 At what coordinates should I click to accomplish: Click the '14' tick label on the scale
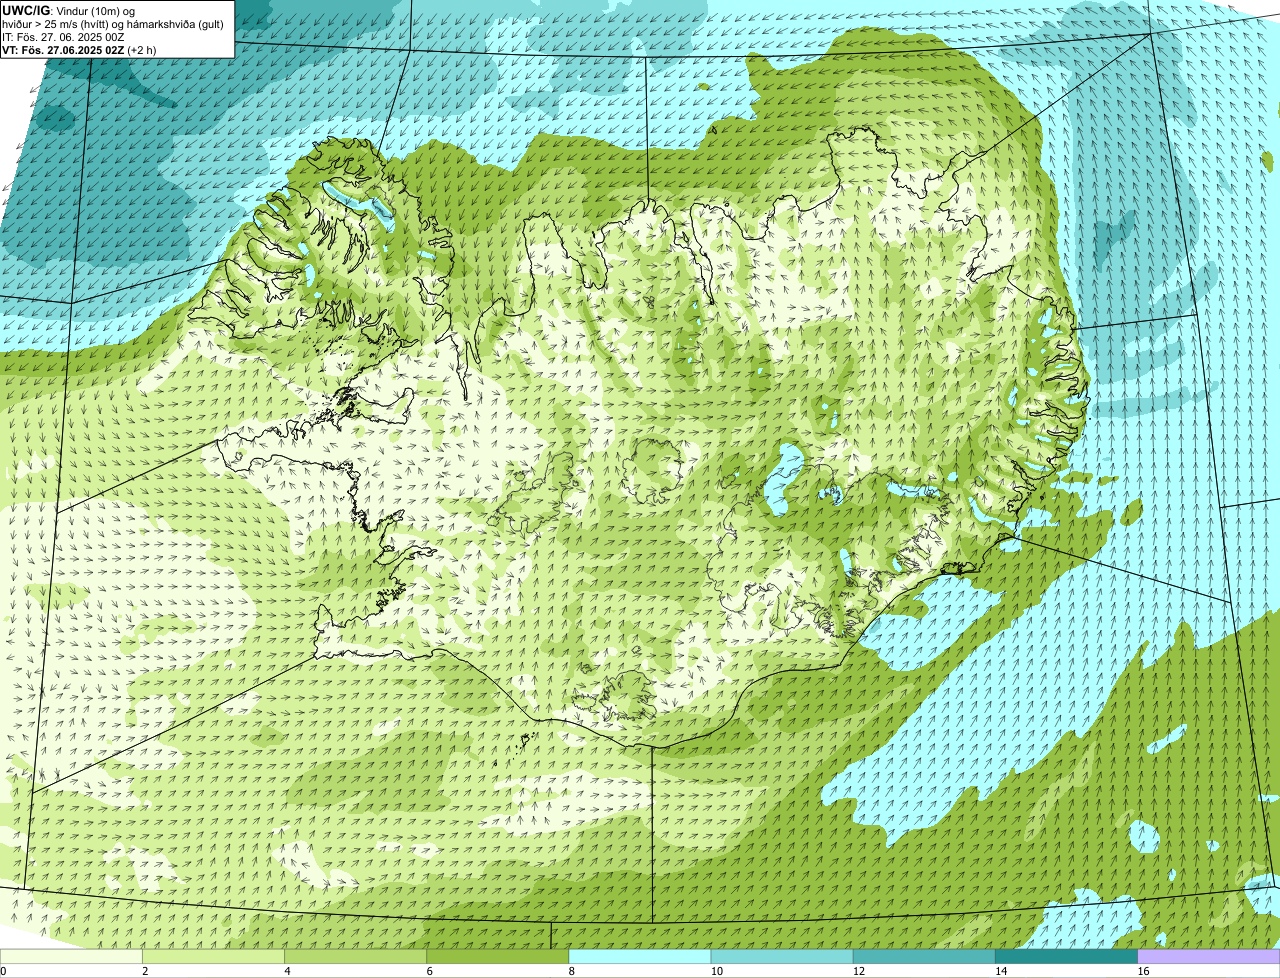coord(1000,971)
